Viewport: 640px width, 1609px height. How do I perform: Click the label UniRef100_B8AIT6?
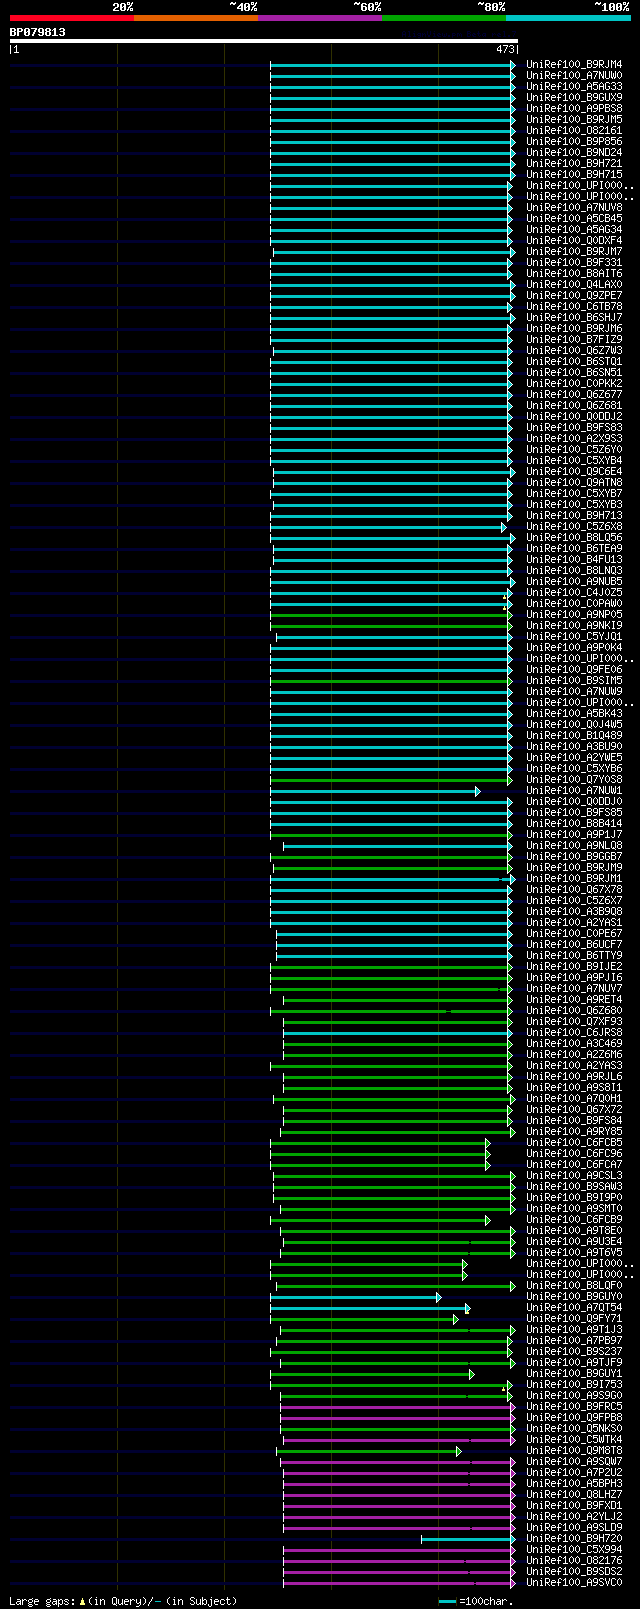pos(574,274)
